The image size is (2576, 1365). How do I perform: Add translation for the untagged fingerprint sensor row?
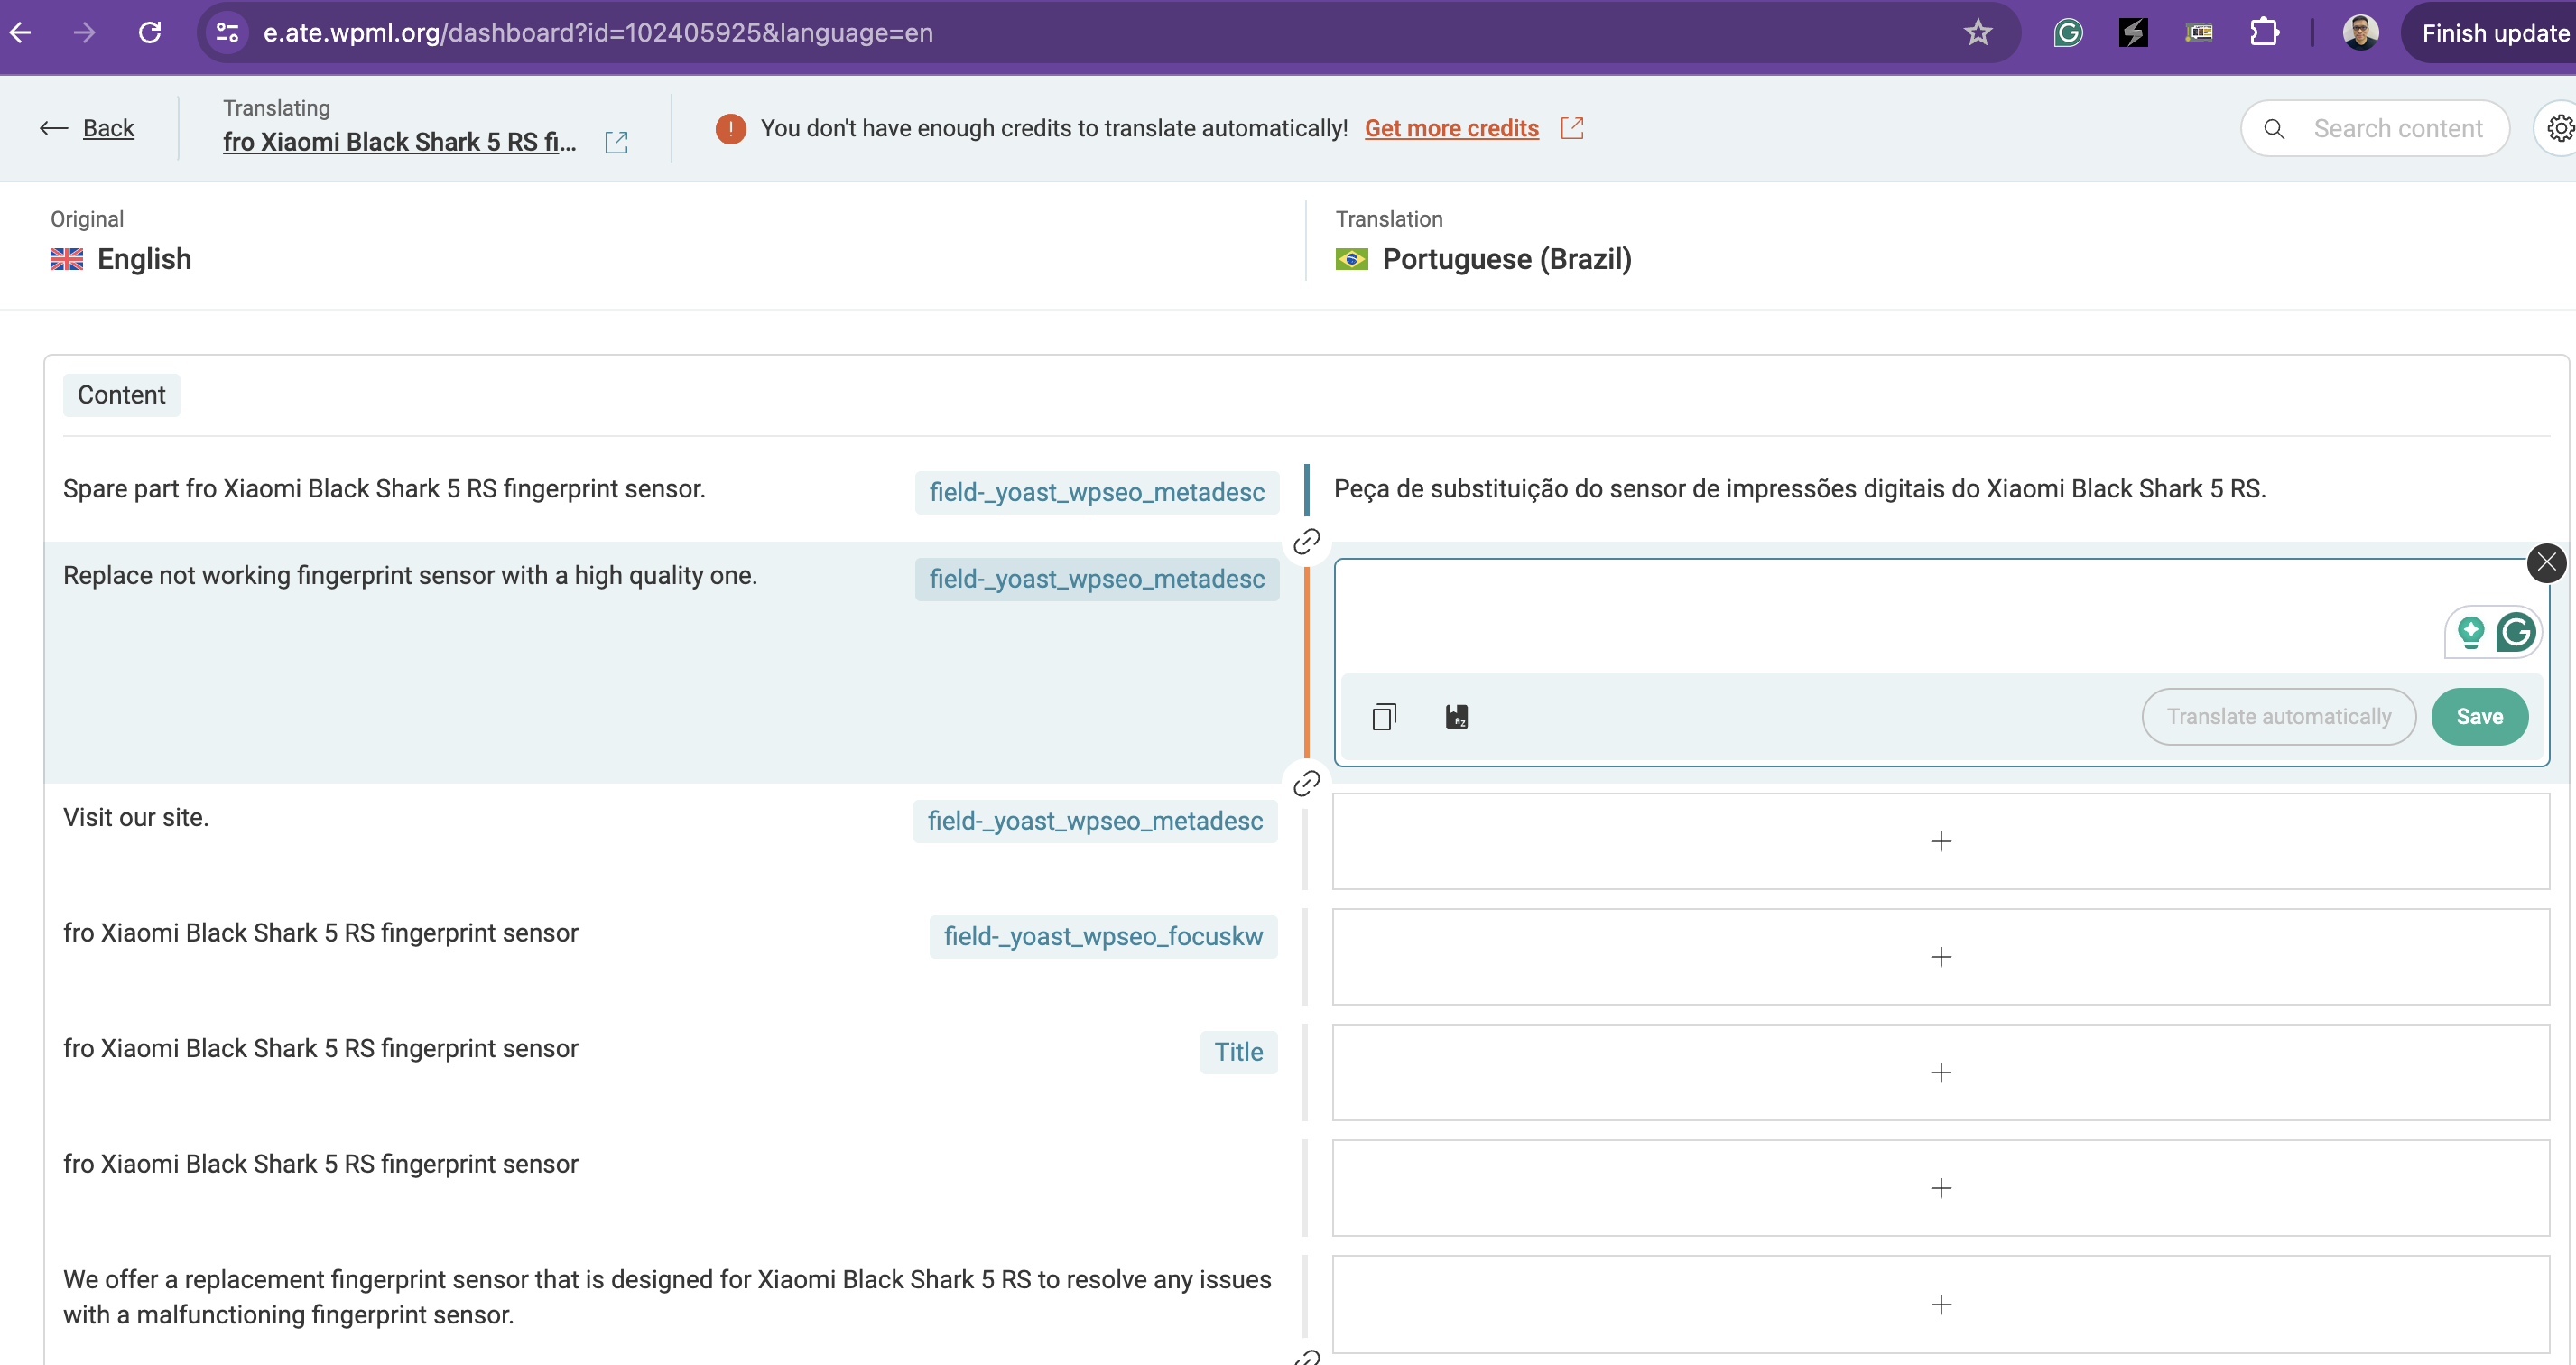tap(1940, 1188)
